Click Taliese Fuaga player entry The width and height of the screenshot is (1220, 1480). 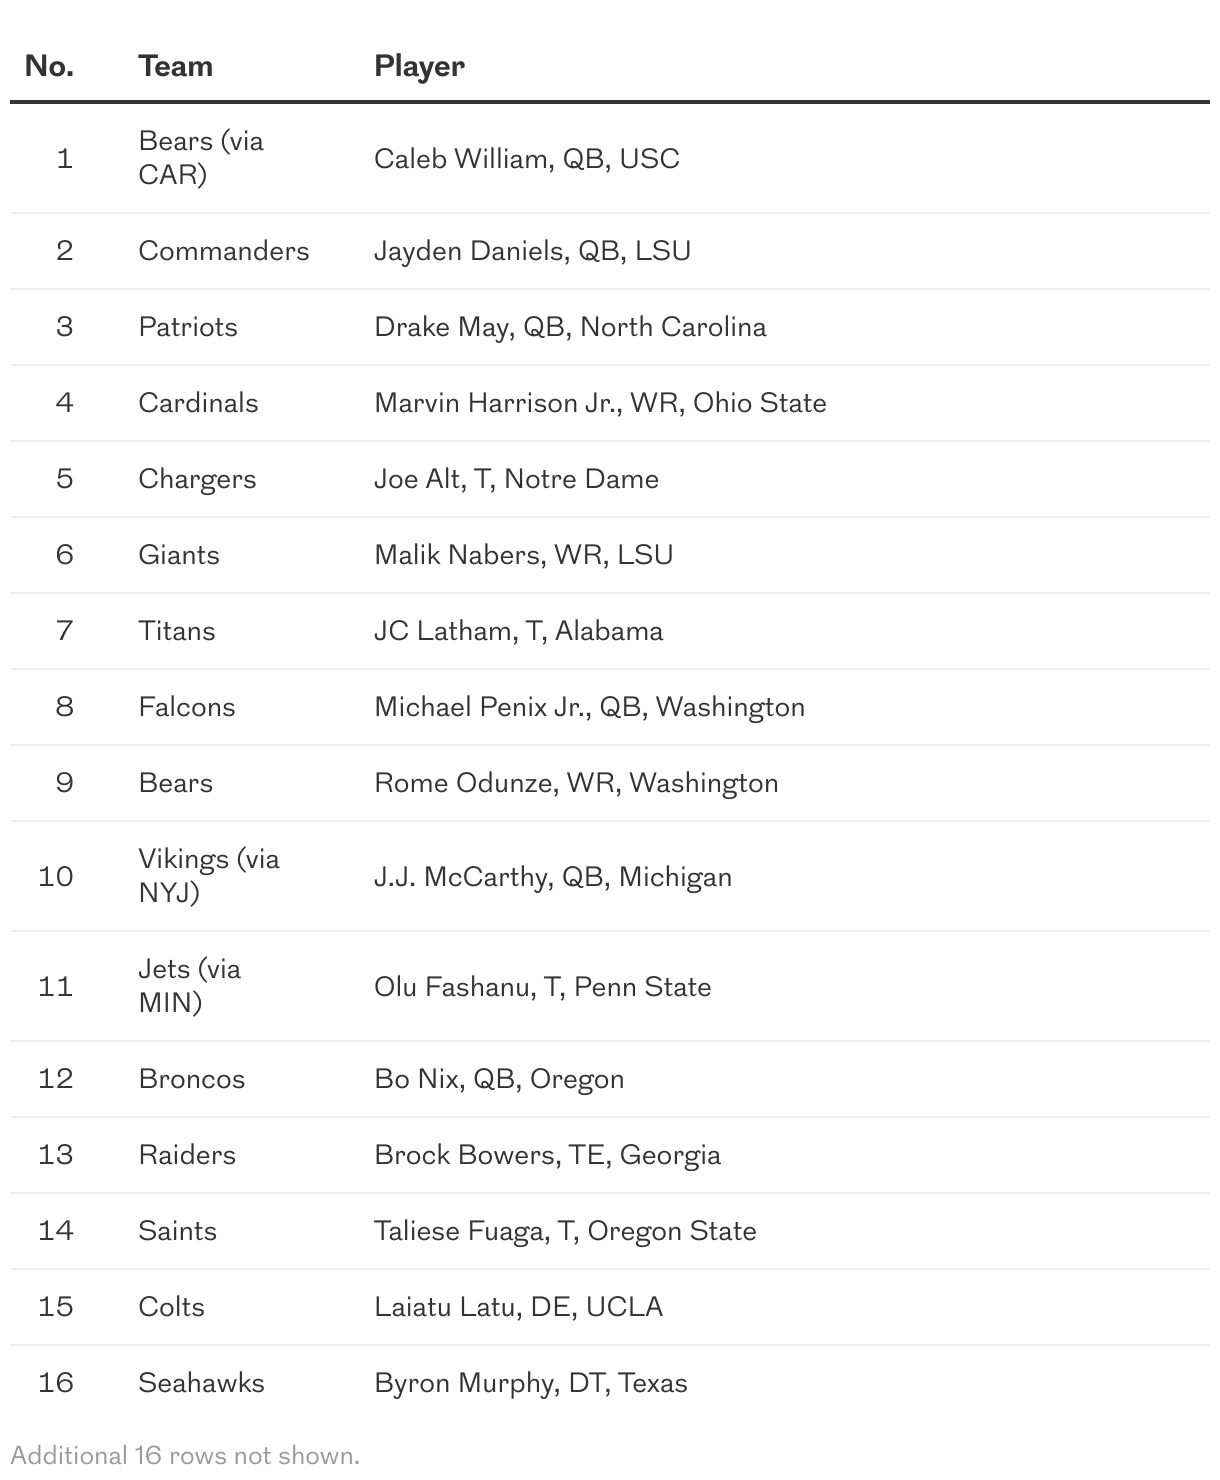click(565, 1231)
